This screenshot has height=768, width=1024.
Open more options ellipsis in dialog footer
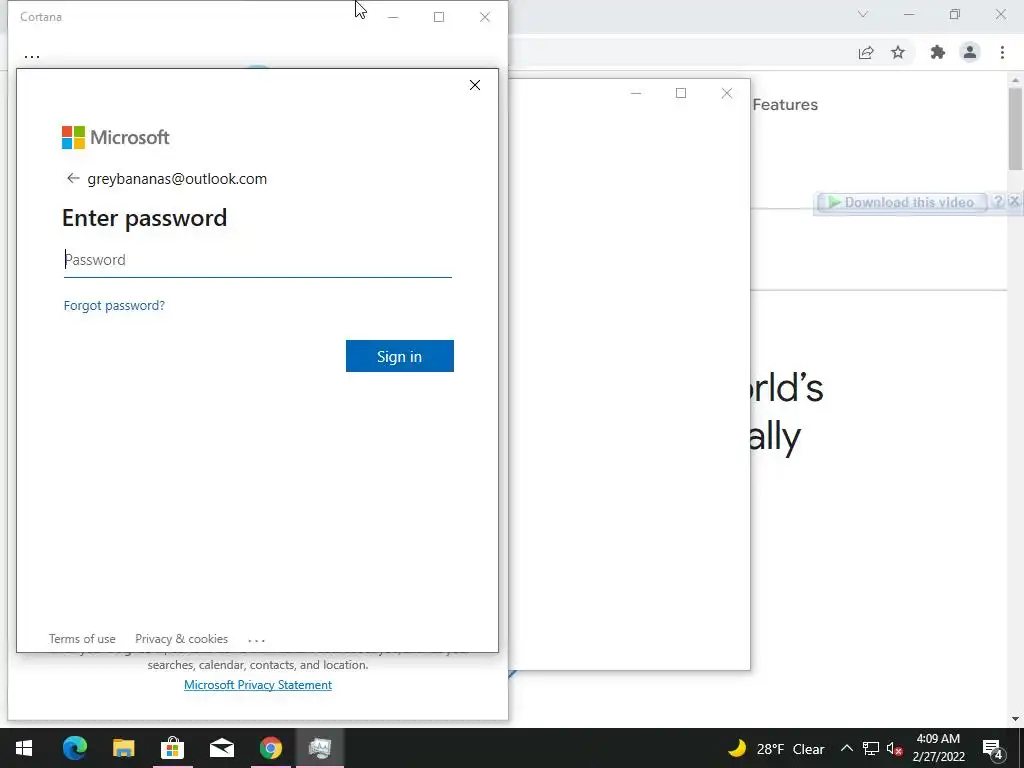[x=257, y=640]
